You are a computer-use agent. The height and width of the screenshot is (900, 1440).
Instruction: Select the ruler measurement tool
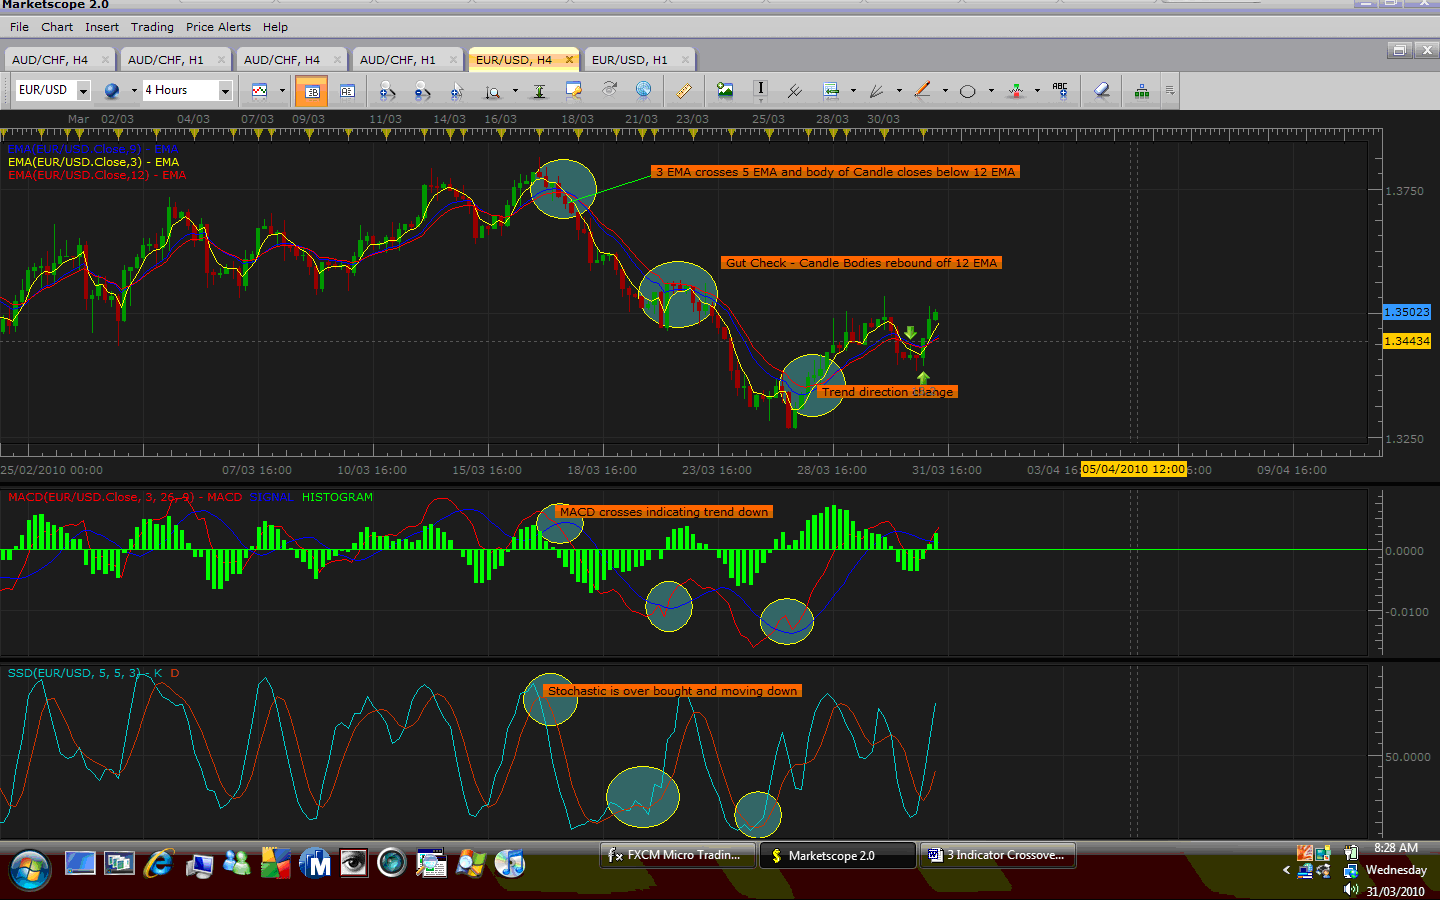click(683, 91)
